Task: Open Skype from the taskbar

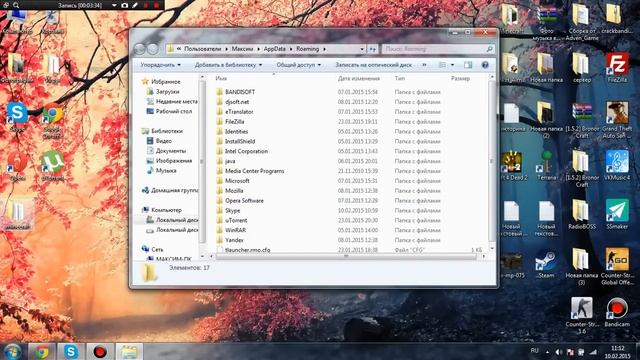Action: click(x=71, y=352)
